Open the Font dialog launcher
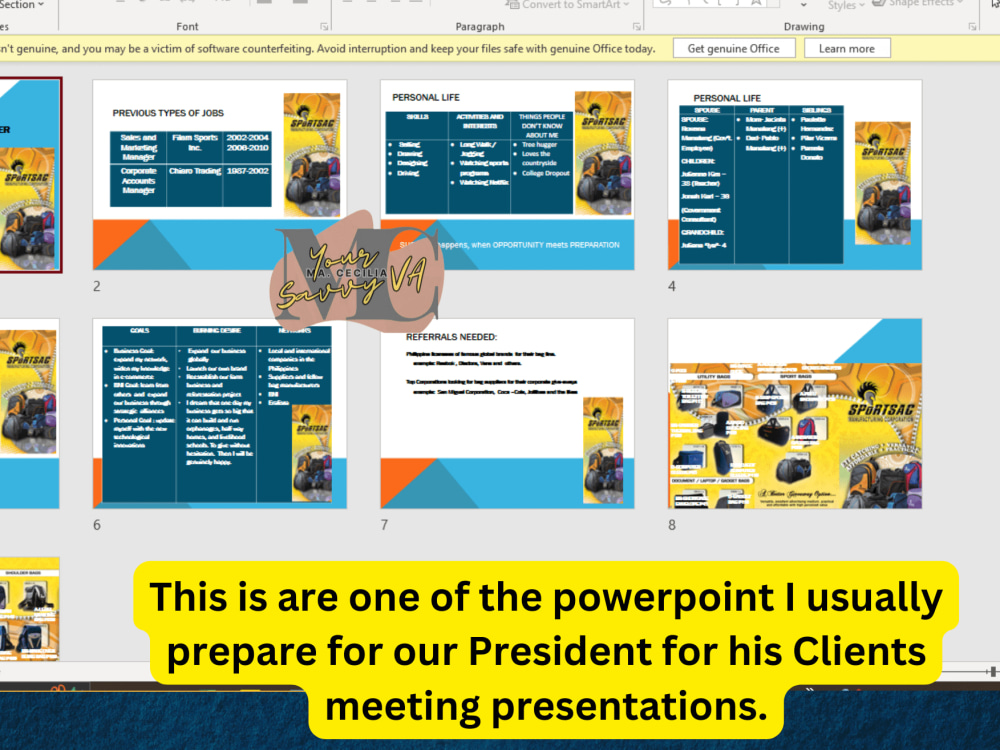1000x750 pixels. pos(325,26)
